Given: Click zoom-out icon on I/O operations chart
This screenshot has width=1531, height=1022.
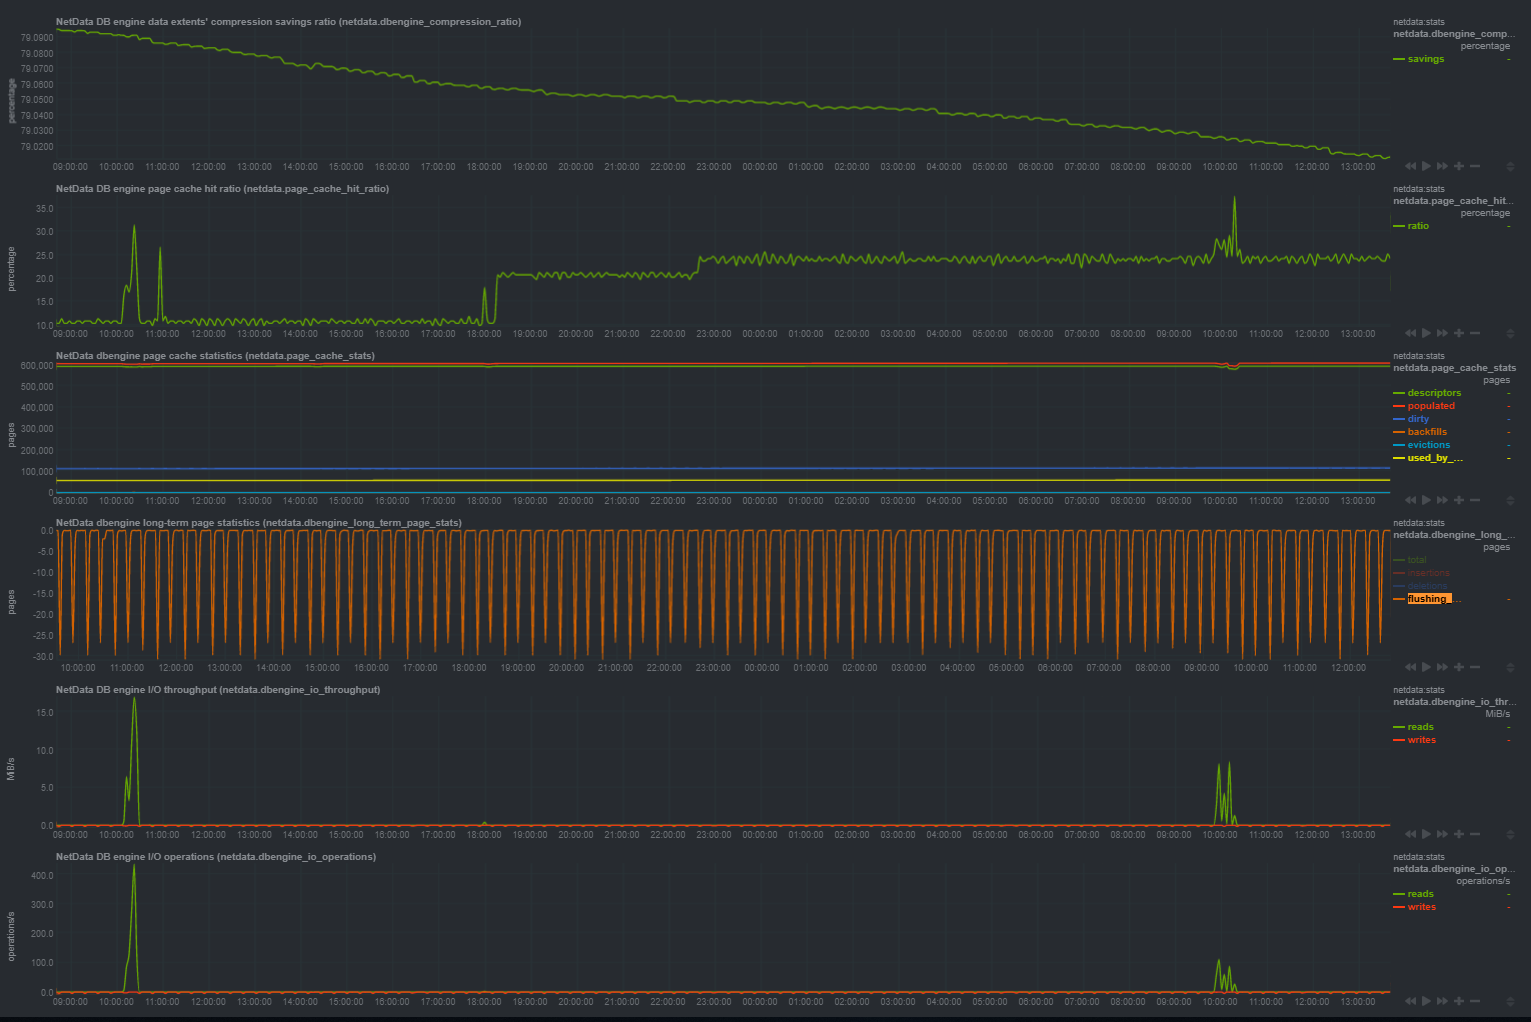Looking at the screenshot, I should (1475, 1000).
